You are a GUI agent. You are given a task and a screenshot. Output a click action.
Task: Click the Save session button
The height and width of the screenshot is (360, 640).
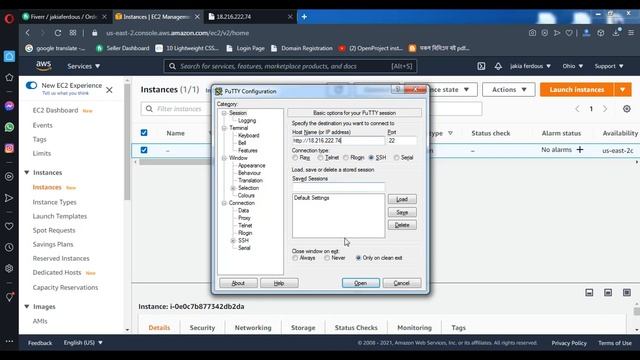point(402,212)
